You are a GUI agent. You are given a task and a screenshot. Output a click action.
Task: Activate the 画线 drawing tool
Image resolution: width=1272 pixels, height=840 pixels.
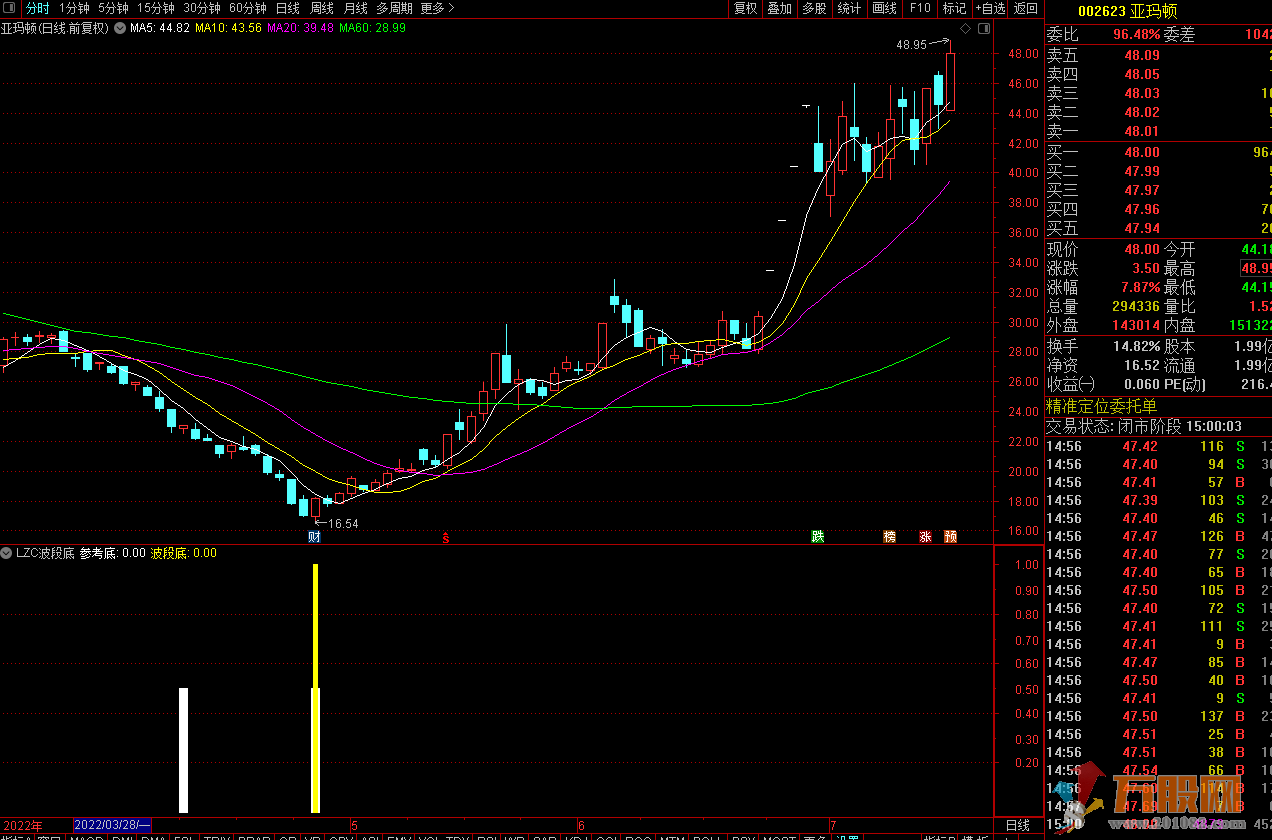(x=884, y=8)
